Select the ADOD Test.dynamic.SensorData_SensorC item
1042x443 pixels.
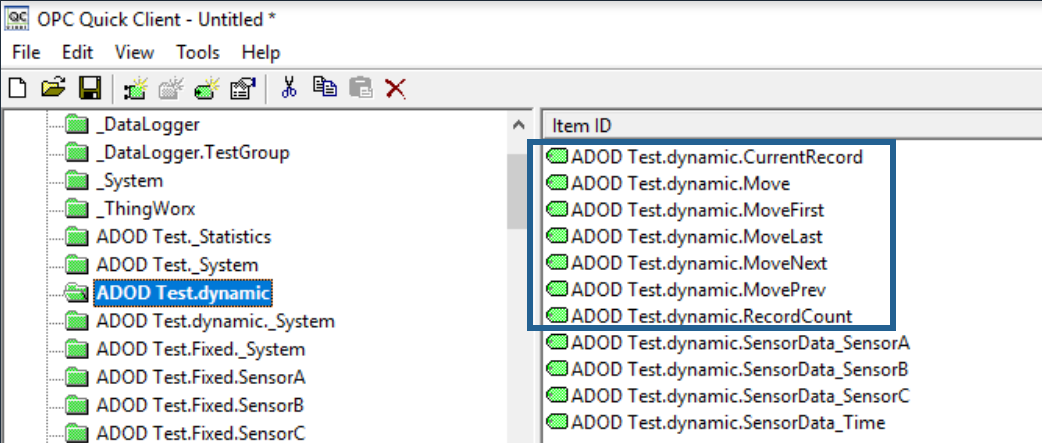[740, 396]
